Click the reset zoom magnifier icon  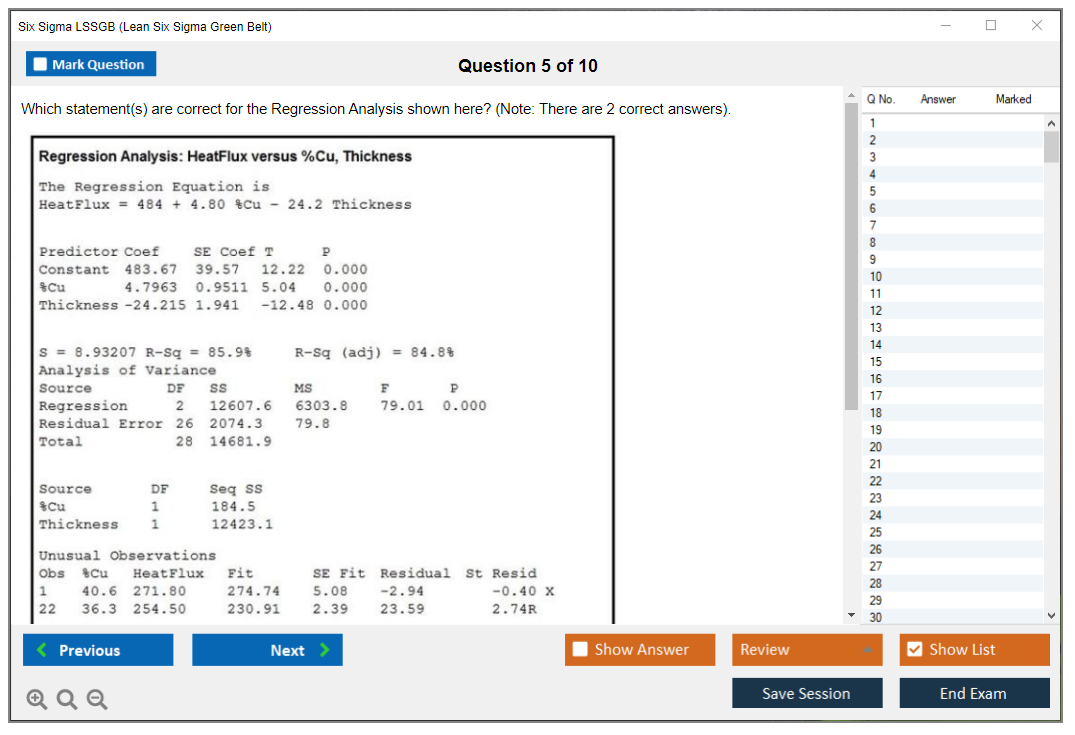(x=66, y=700)
